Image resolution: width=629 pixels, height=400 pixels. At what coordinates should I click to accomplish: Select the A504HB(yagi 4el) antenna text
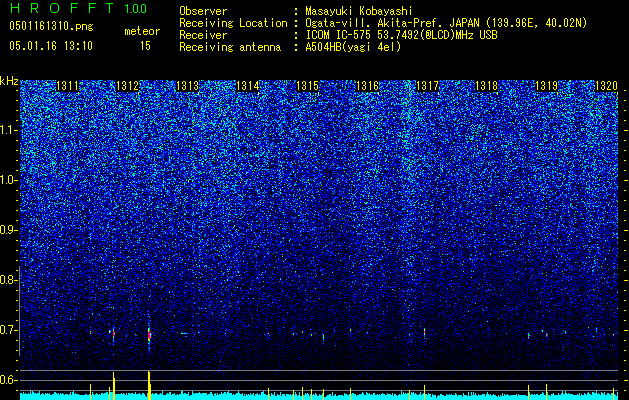tap(353, 47)
